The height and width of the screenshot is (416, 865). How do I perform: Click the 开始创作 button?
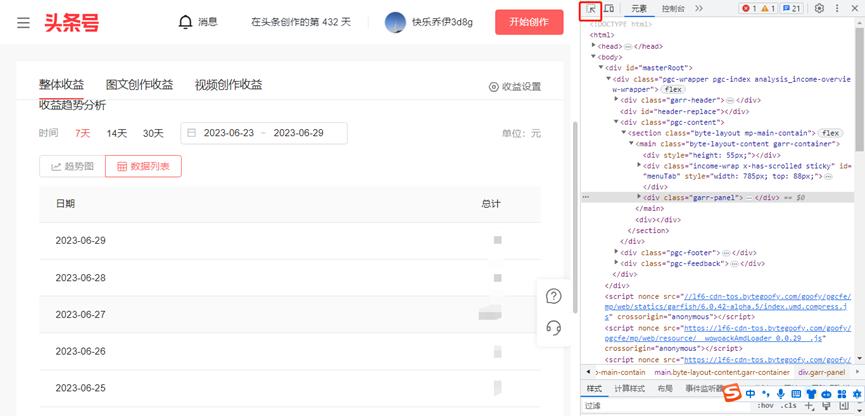529,22
